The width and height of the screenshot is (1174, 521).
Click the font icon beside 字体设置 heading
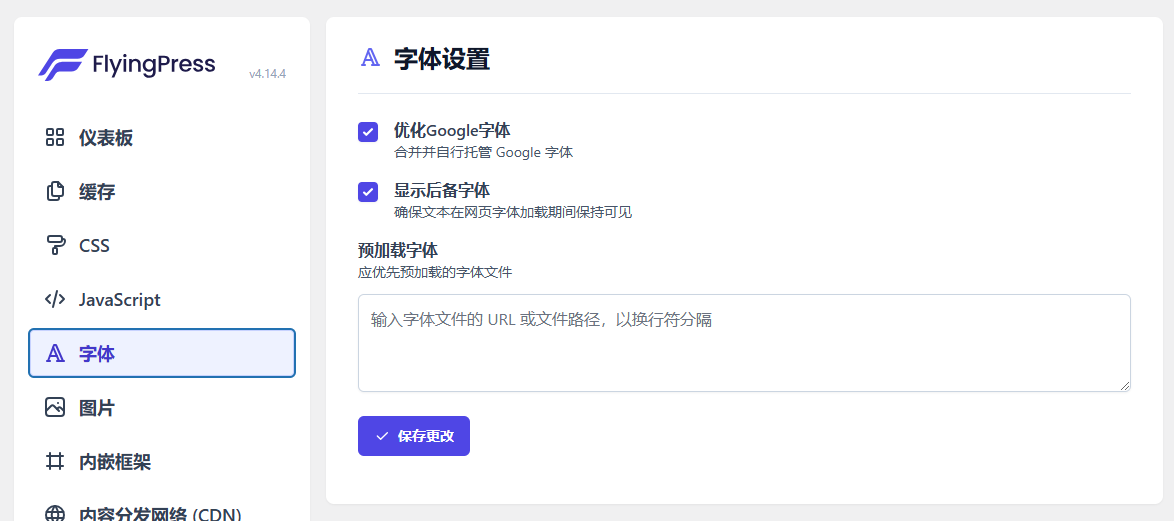(370, 58)
